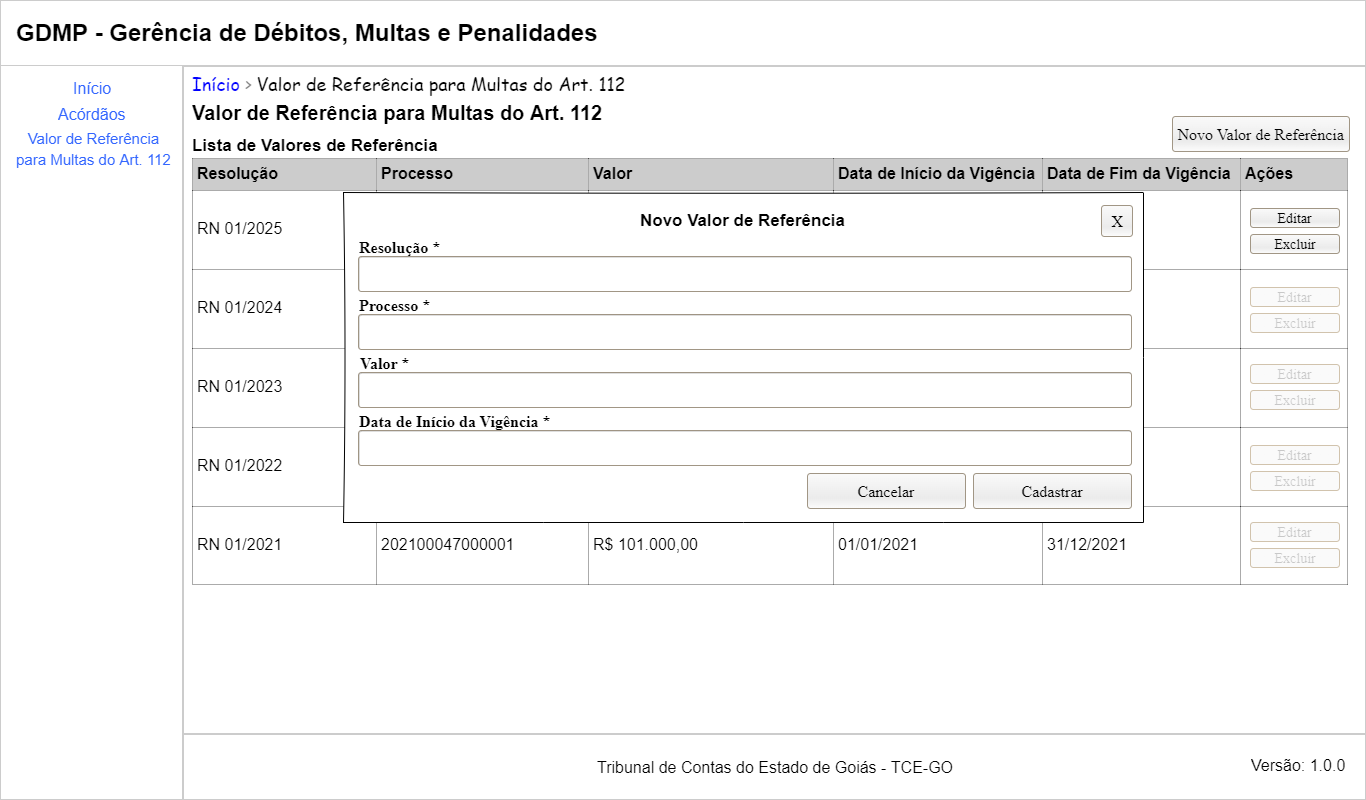
Task: Open the Início sidebar link
Action: [92, 89]
